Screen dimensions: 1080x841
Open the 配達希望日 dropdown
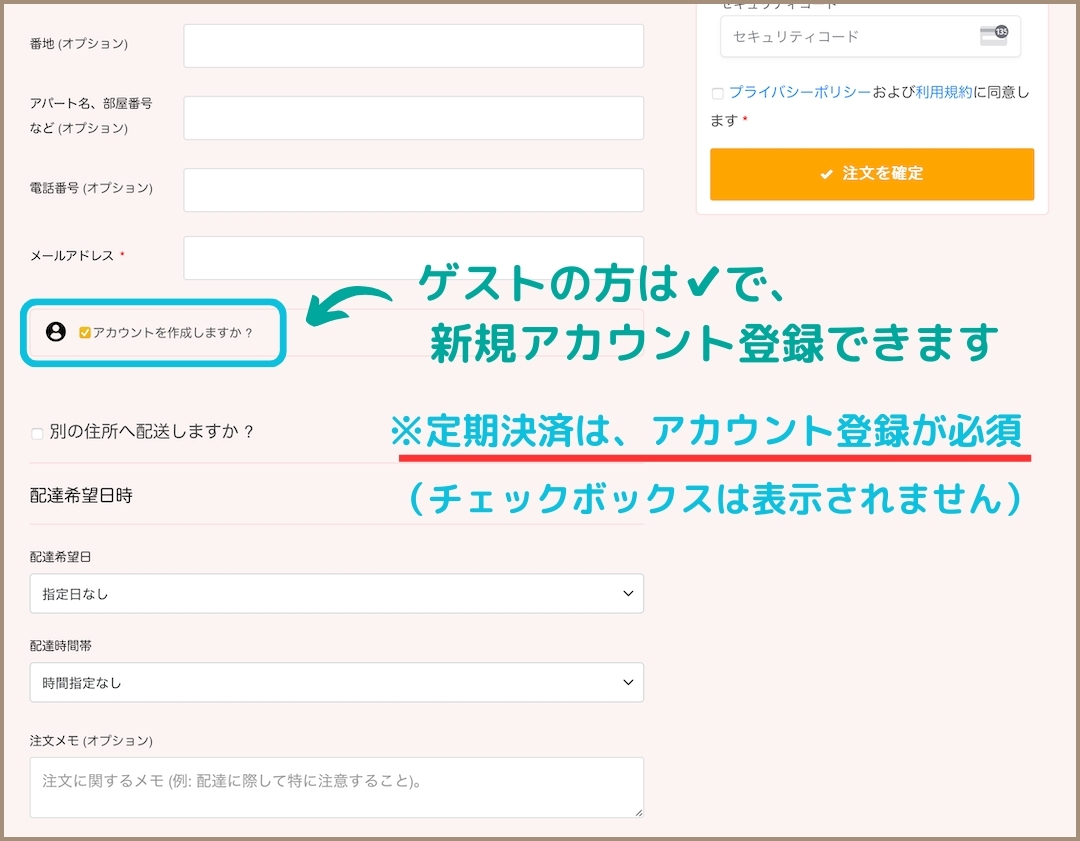[x=337, y=593]
